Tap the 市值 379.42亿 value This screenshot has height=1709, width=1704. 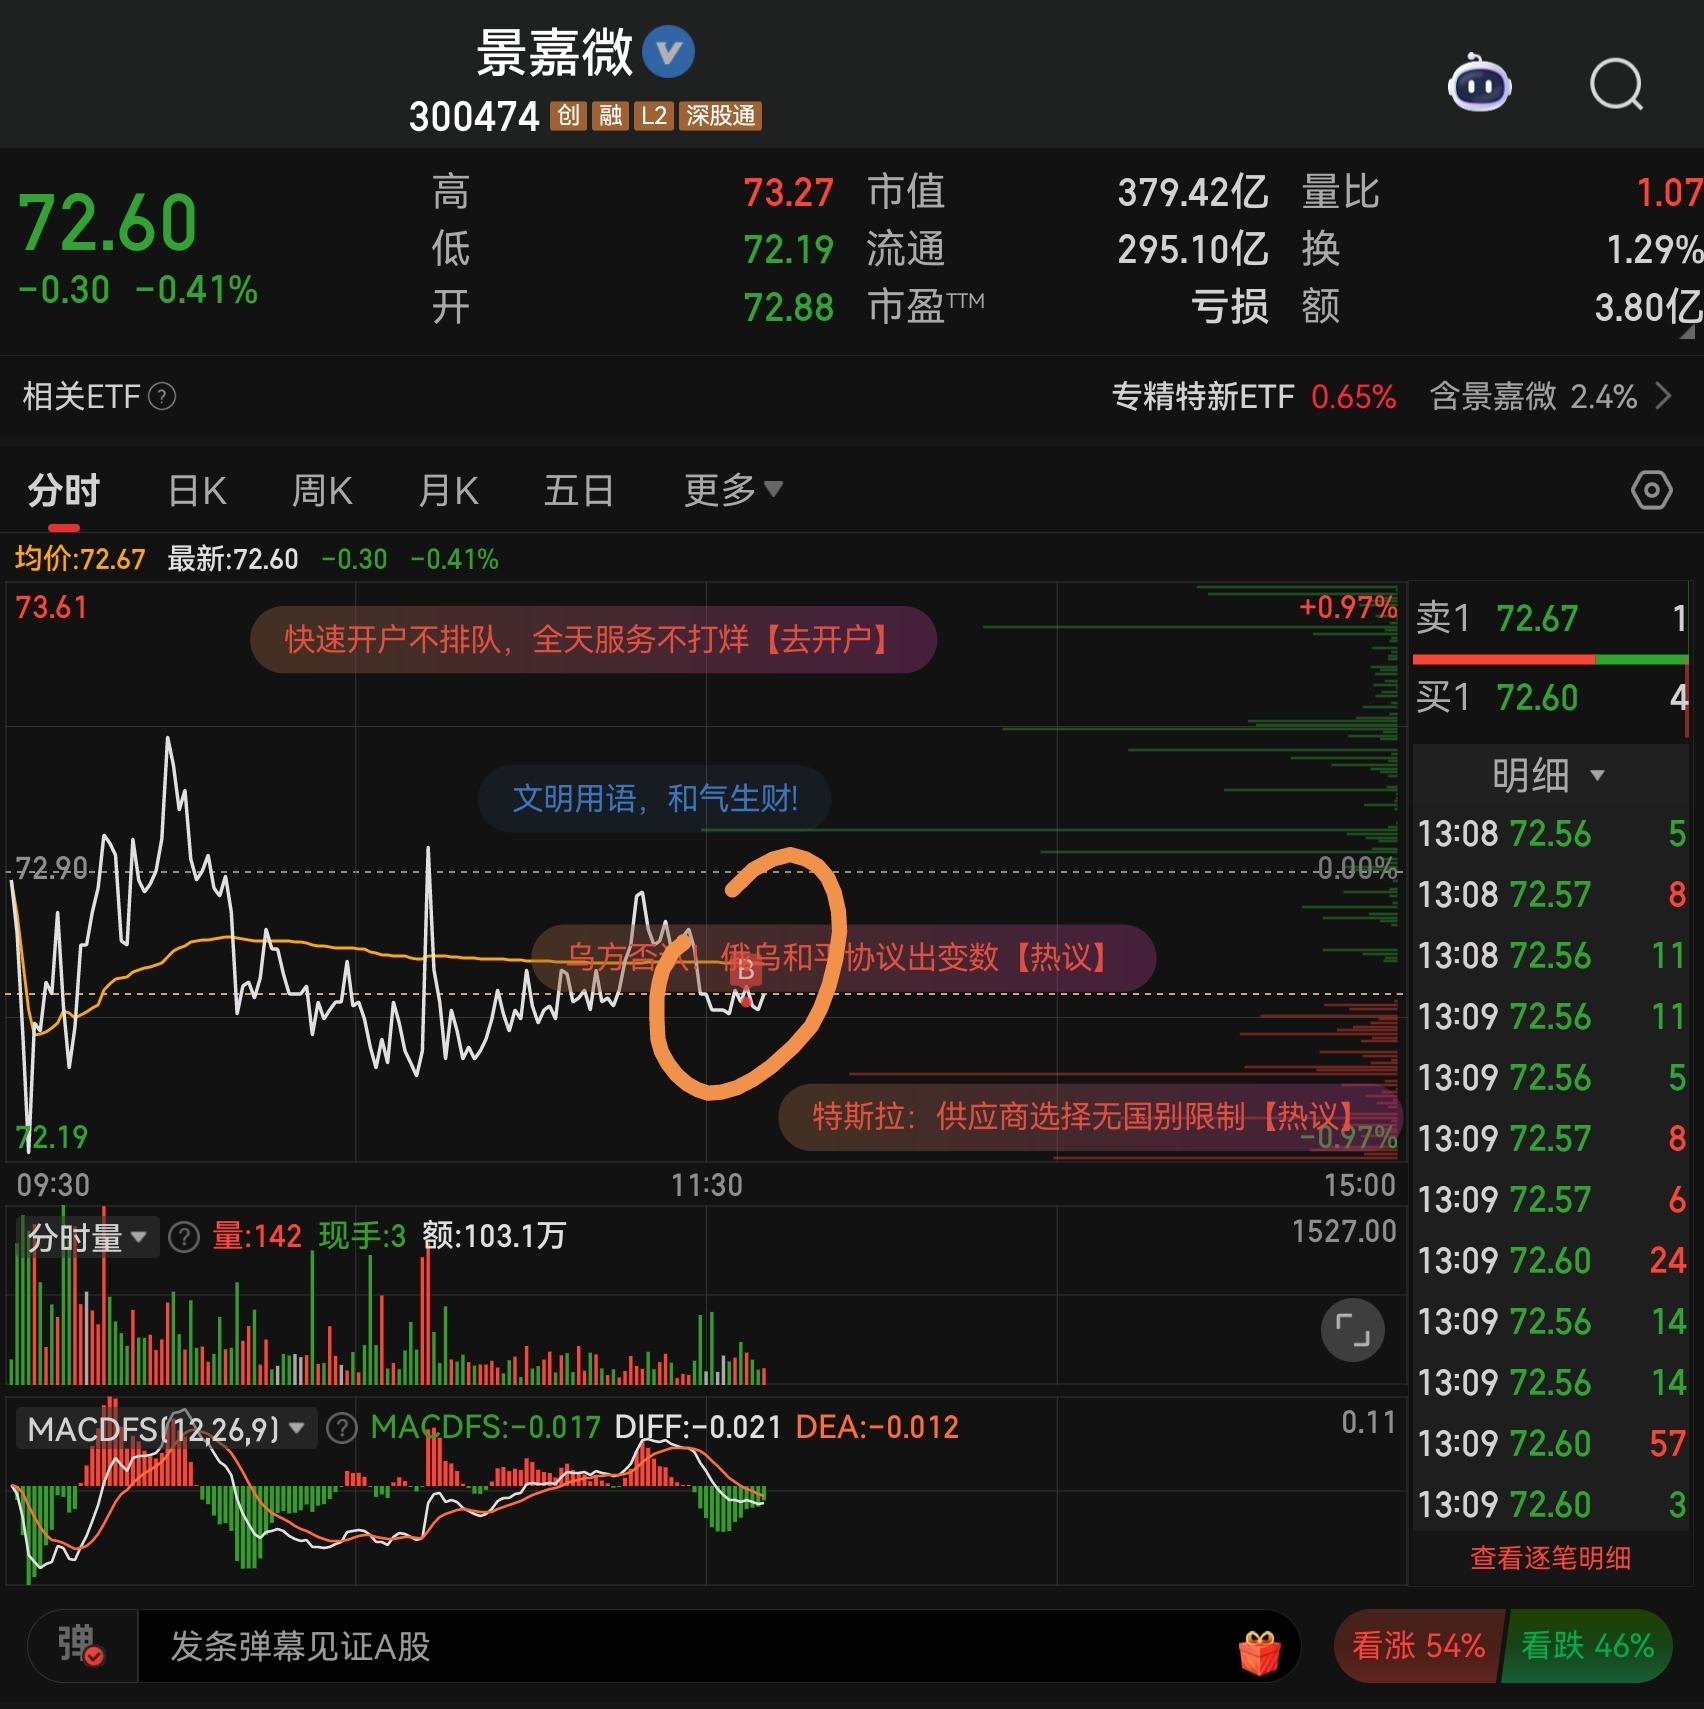[x=1192, y=192]
